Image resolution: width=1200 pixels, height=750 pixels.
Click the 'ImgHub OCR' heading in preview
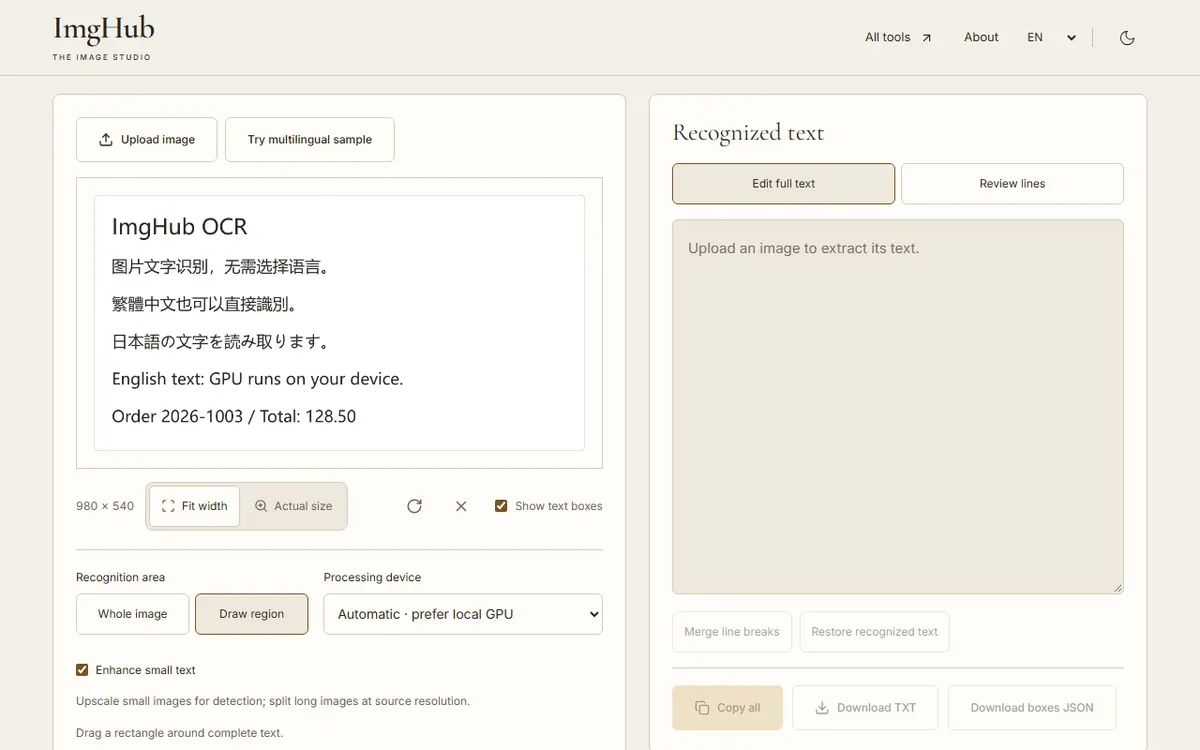click(x=180, y=227)
